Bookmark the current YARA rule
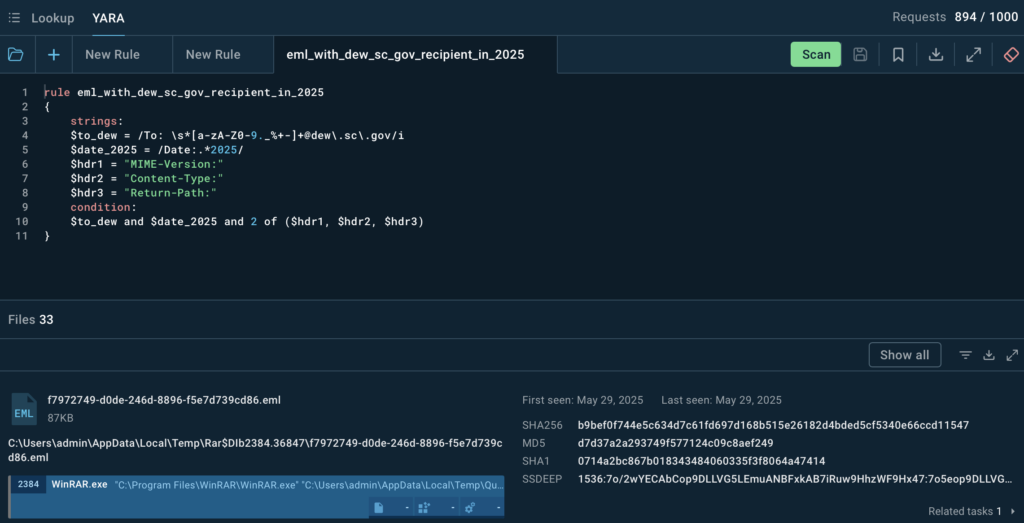 point(898,54)
